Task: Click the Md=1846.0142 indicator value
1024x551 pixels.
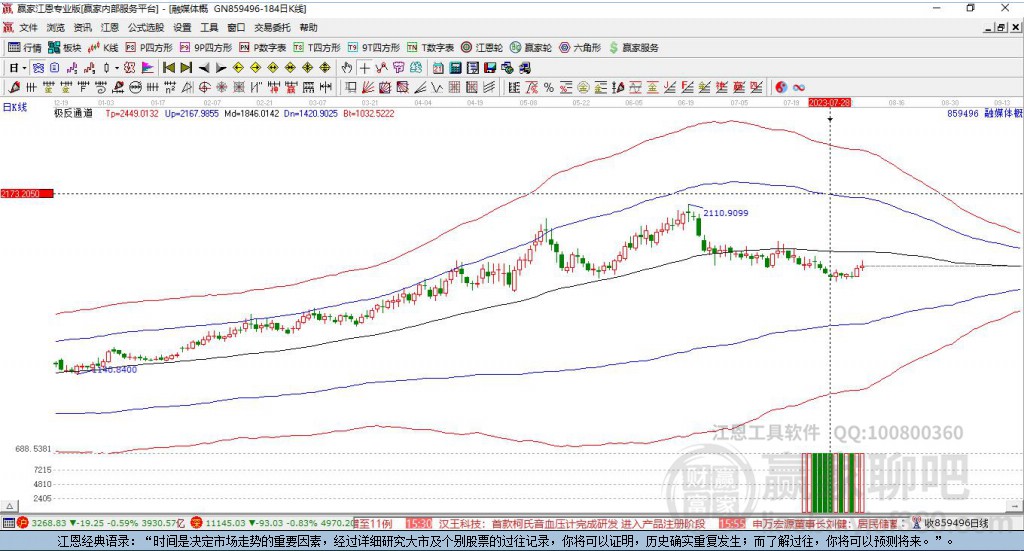Action: coord(251,113)
